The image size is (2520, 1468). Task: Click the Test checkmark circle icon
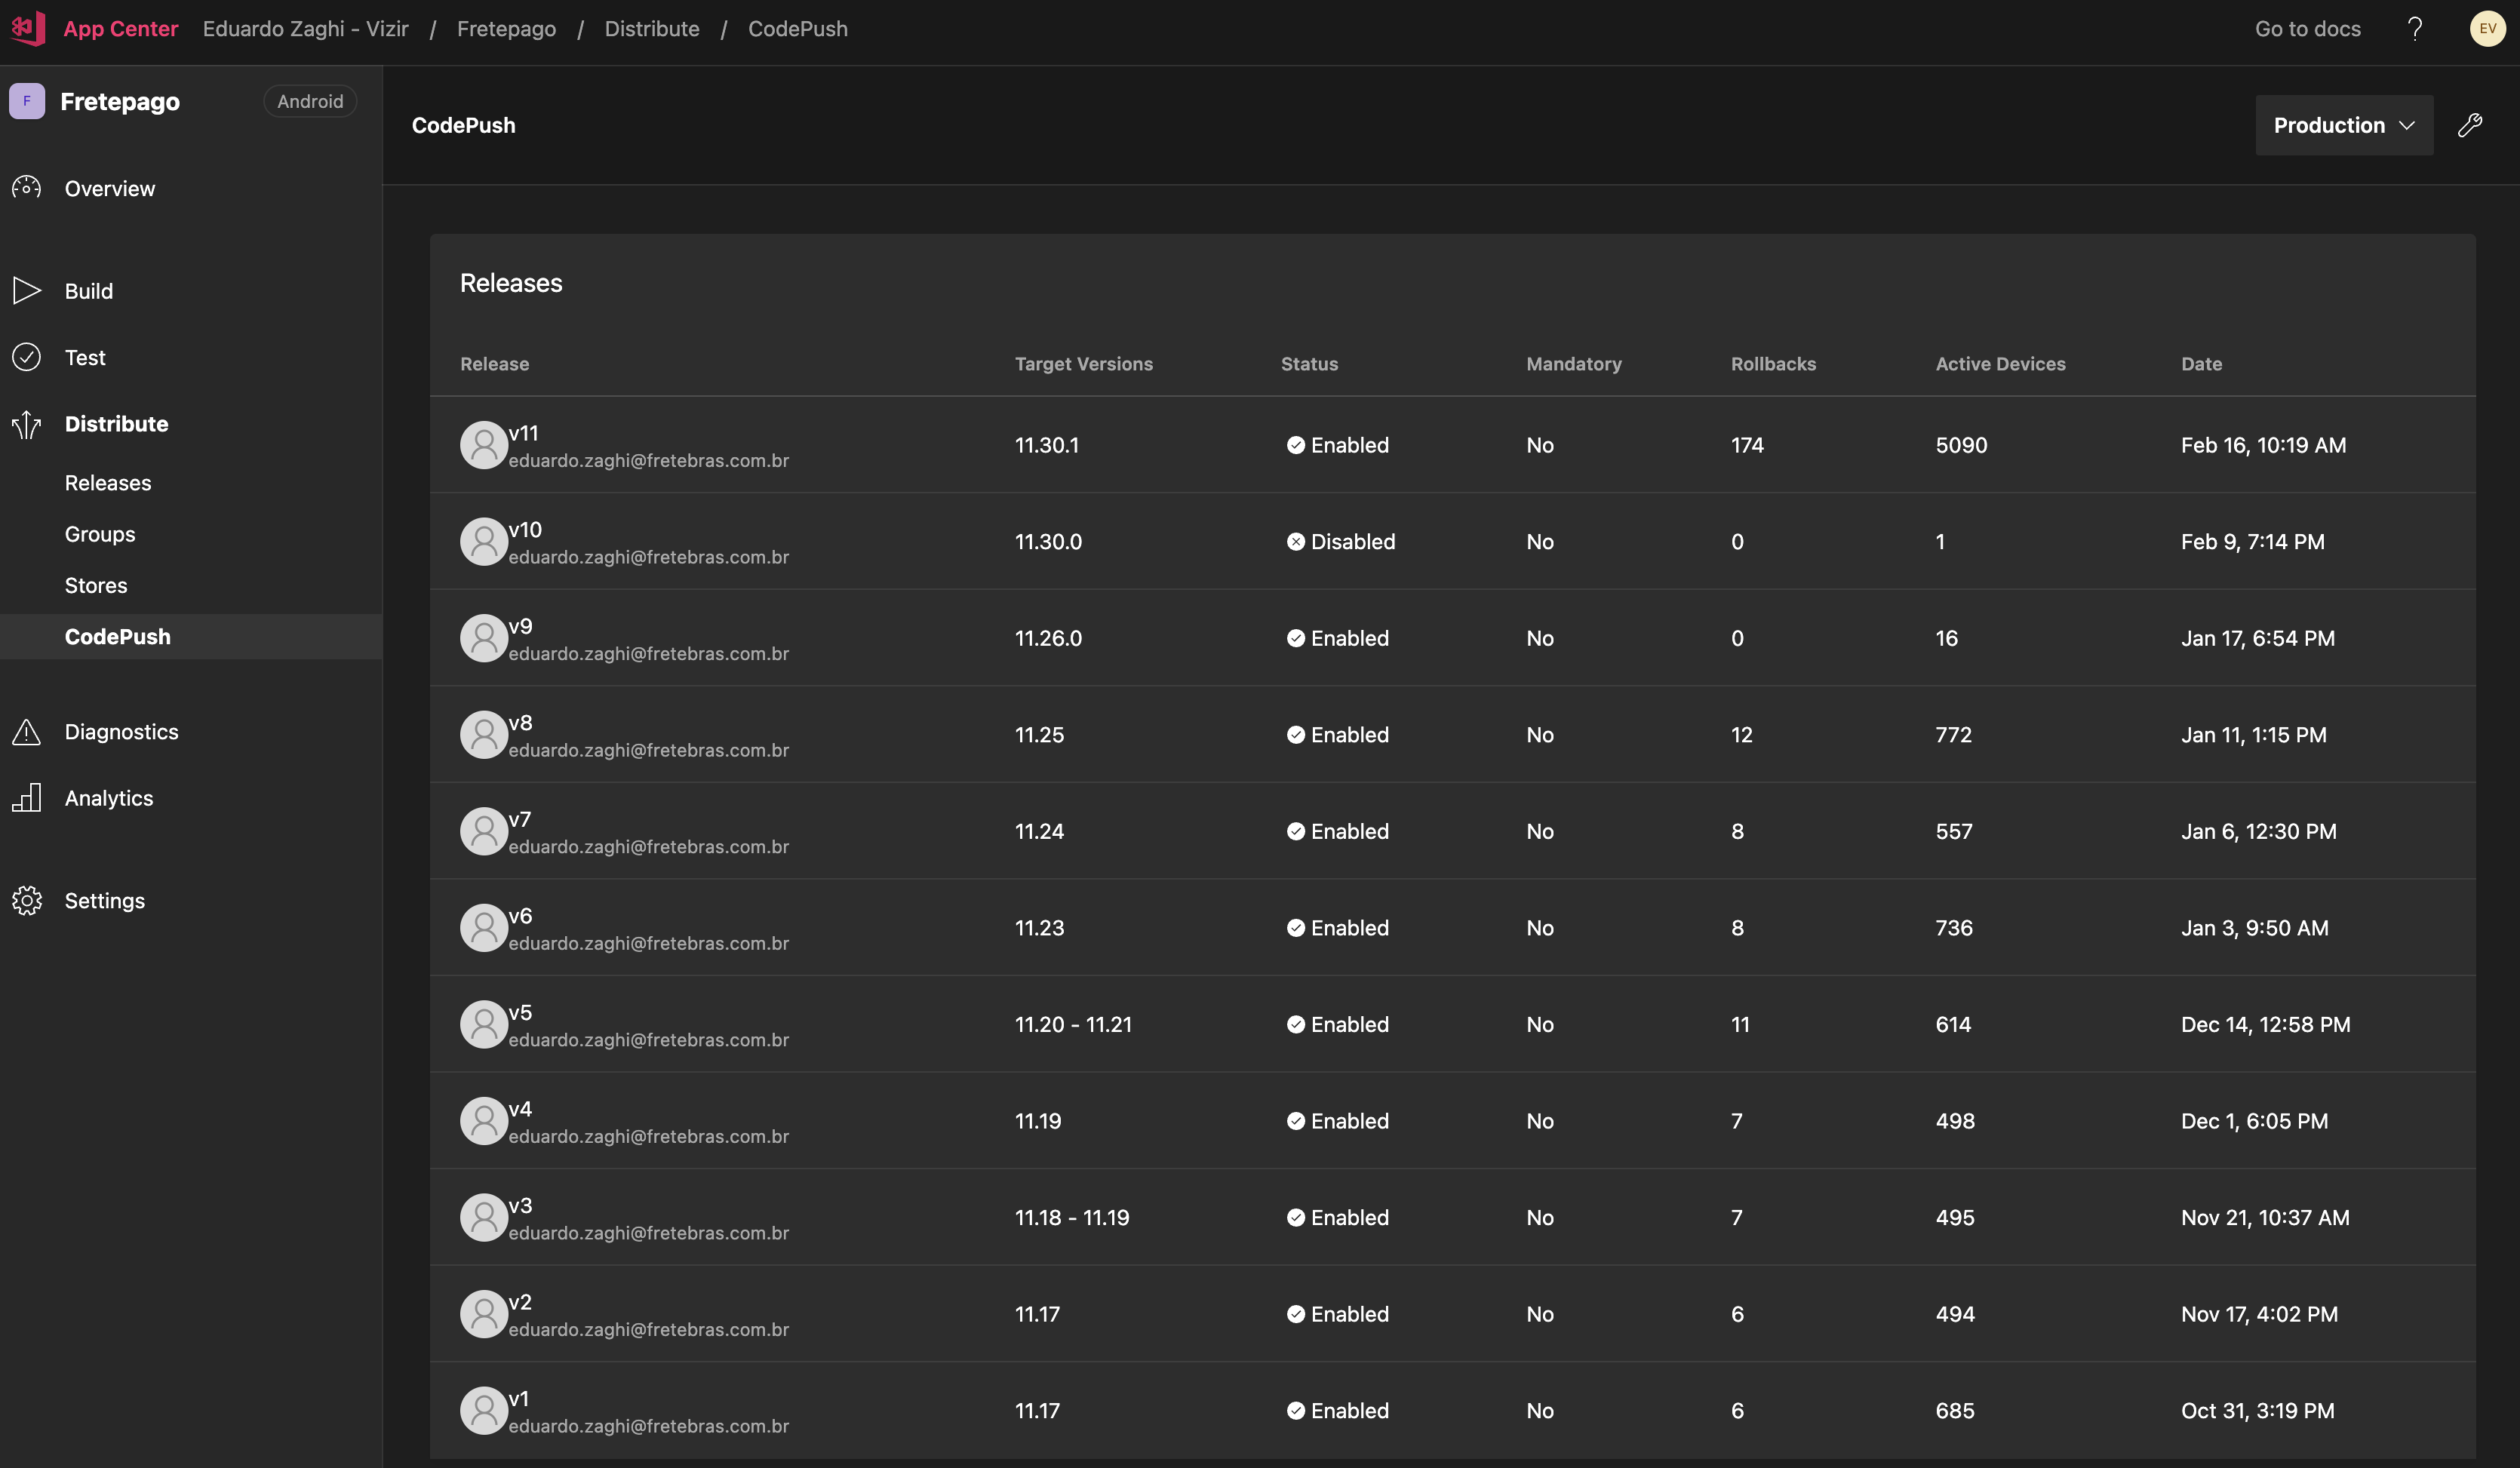[27, 357]
